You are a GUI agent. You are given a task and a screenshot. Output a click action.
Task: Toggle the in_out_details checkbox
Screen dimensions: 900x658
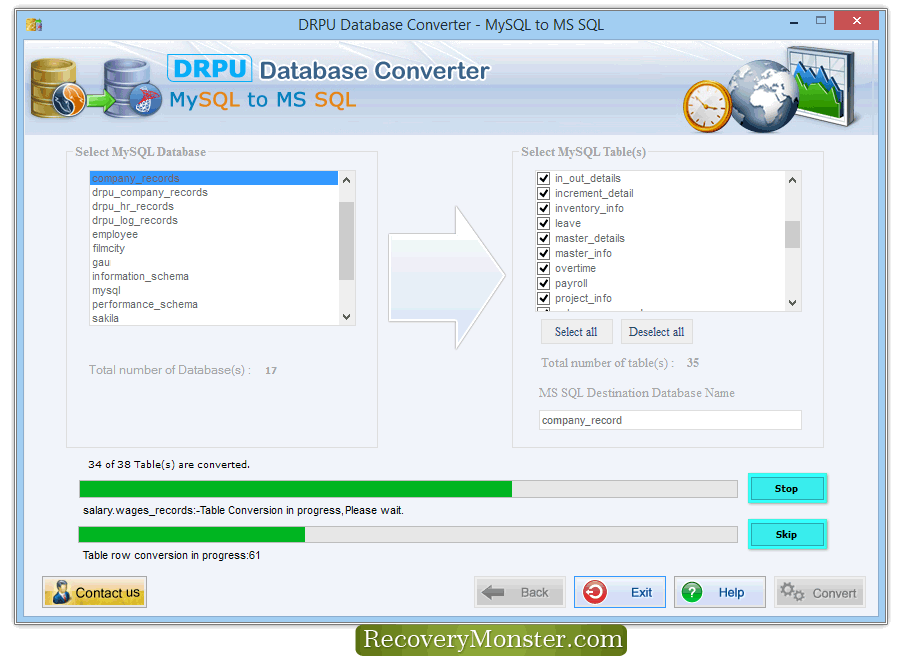544,178
